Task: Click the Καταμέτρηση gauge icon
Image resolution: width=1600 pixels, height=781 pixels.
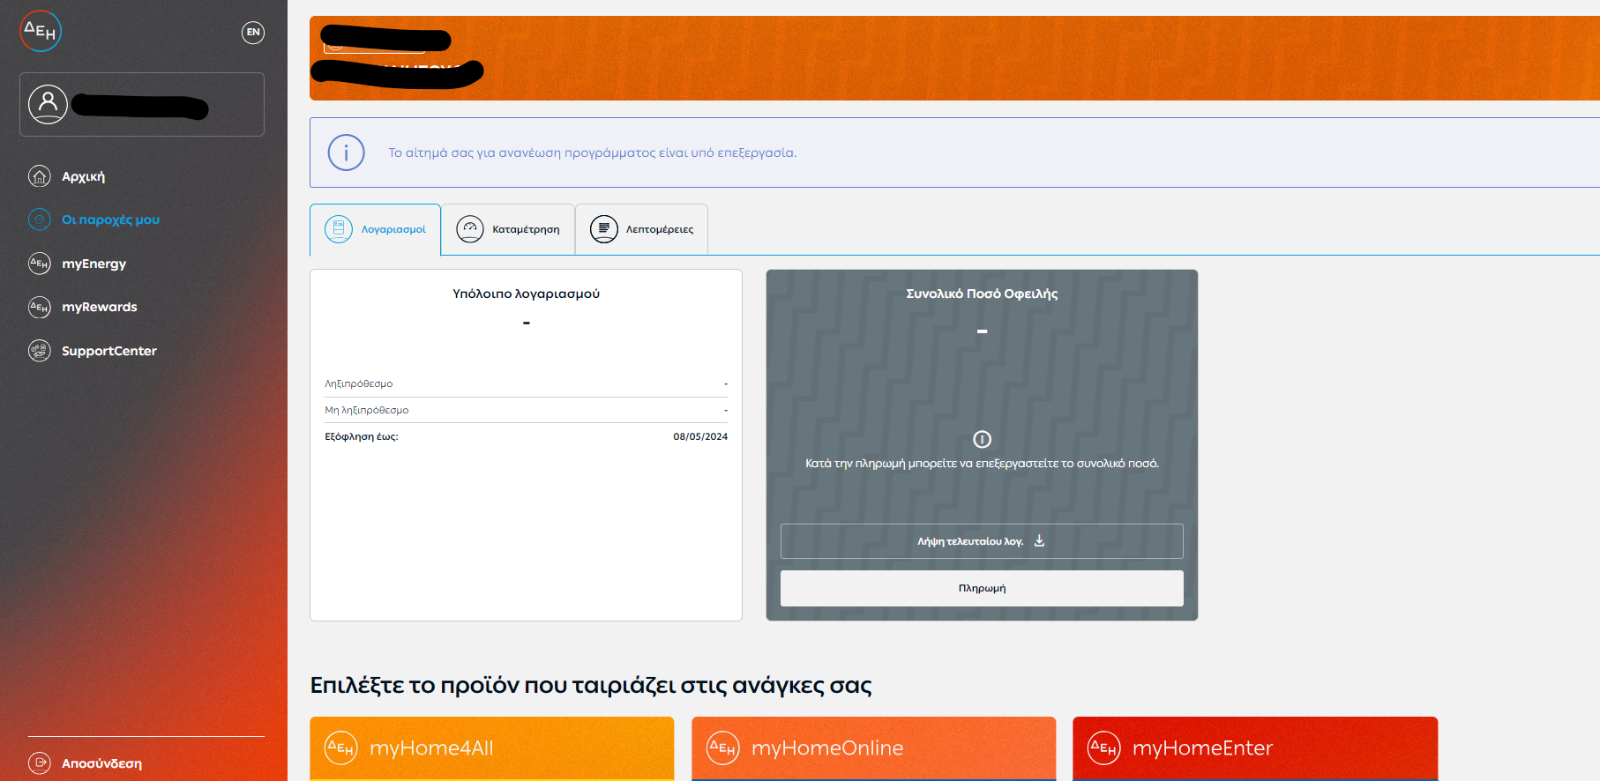Action: point(470,229)
